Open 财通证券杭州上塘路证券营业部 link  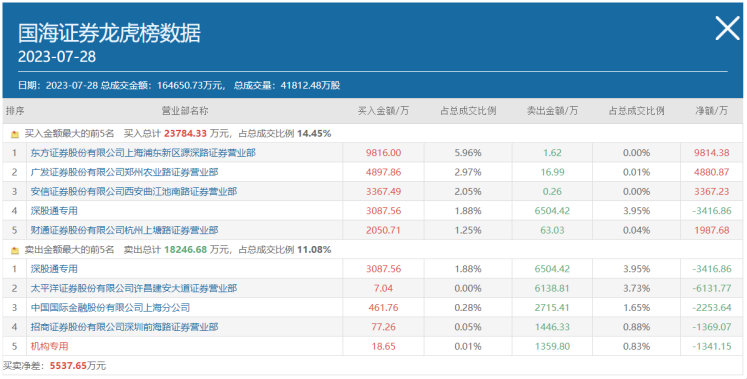point(124,230)
